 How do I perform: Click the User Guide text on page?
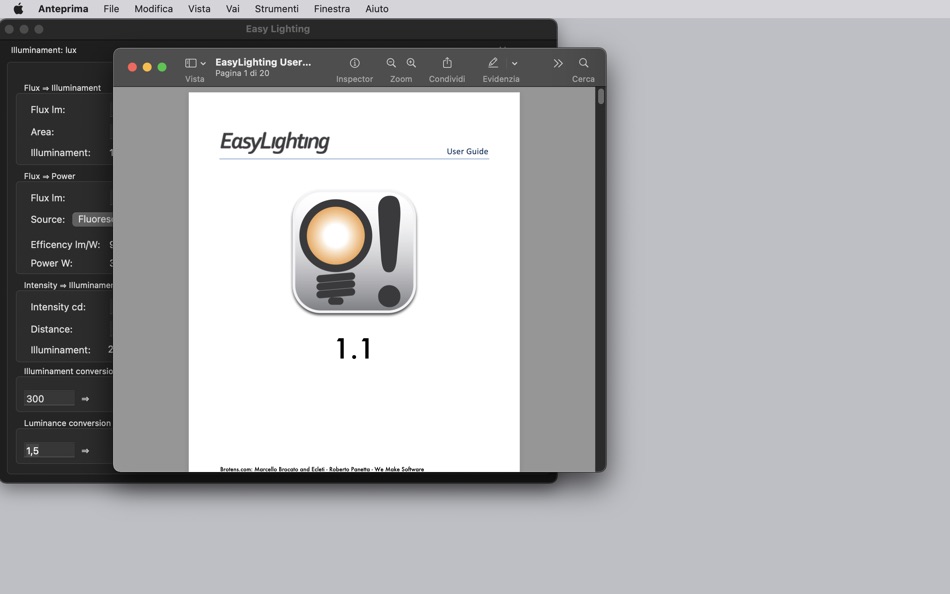pos(467,152)
